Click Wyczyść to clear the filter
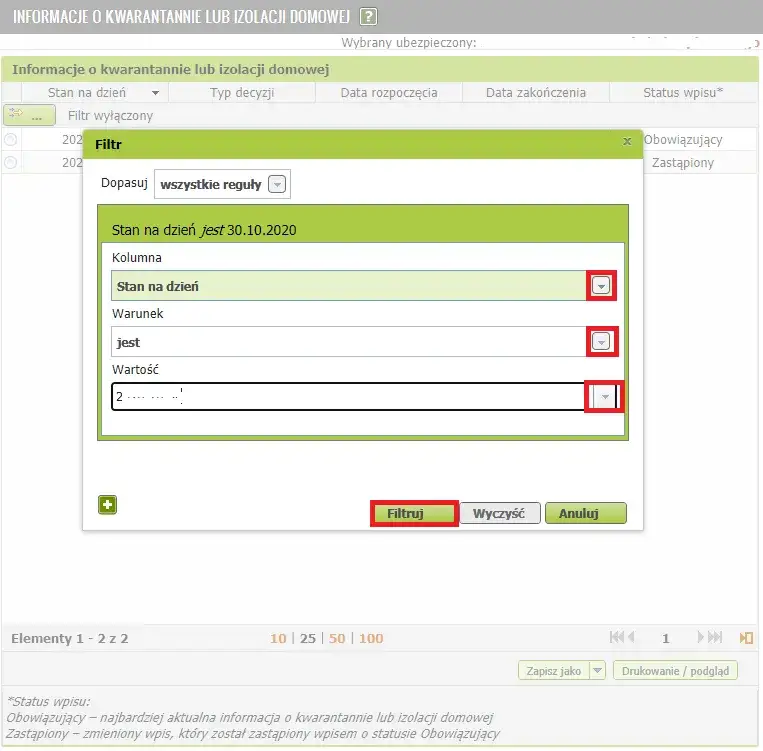 pyautogui.click(x=500, y=513)
